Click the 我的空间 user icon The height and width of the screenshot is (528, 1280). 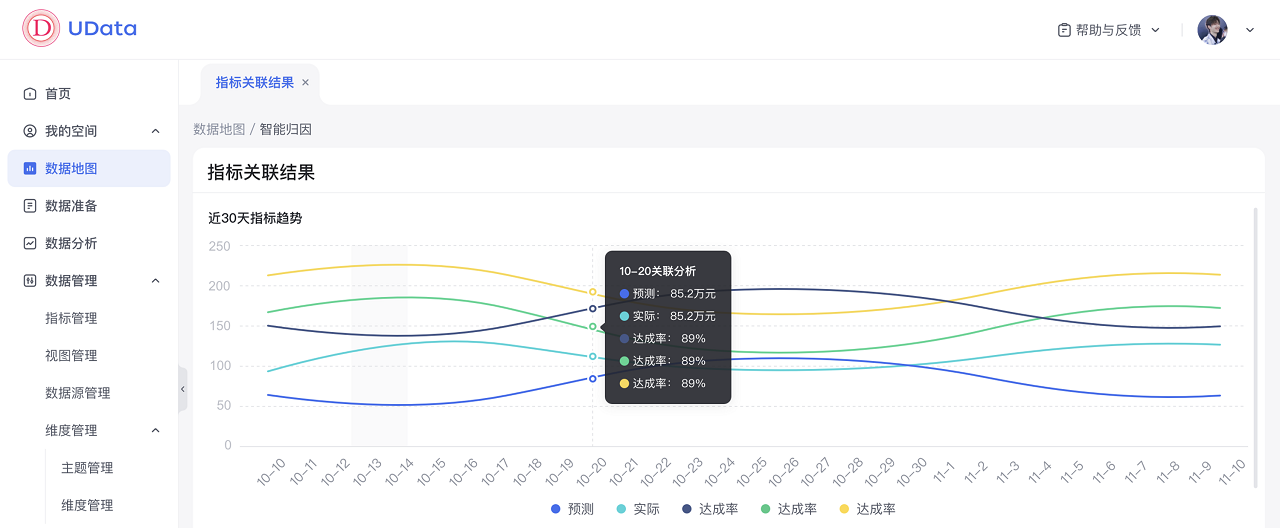coord(30,131)
